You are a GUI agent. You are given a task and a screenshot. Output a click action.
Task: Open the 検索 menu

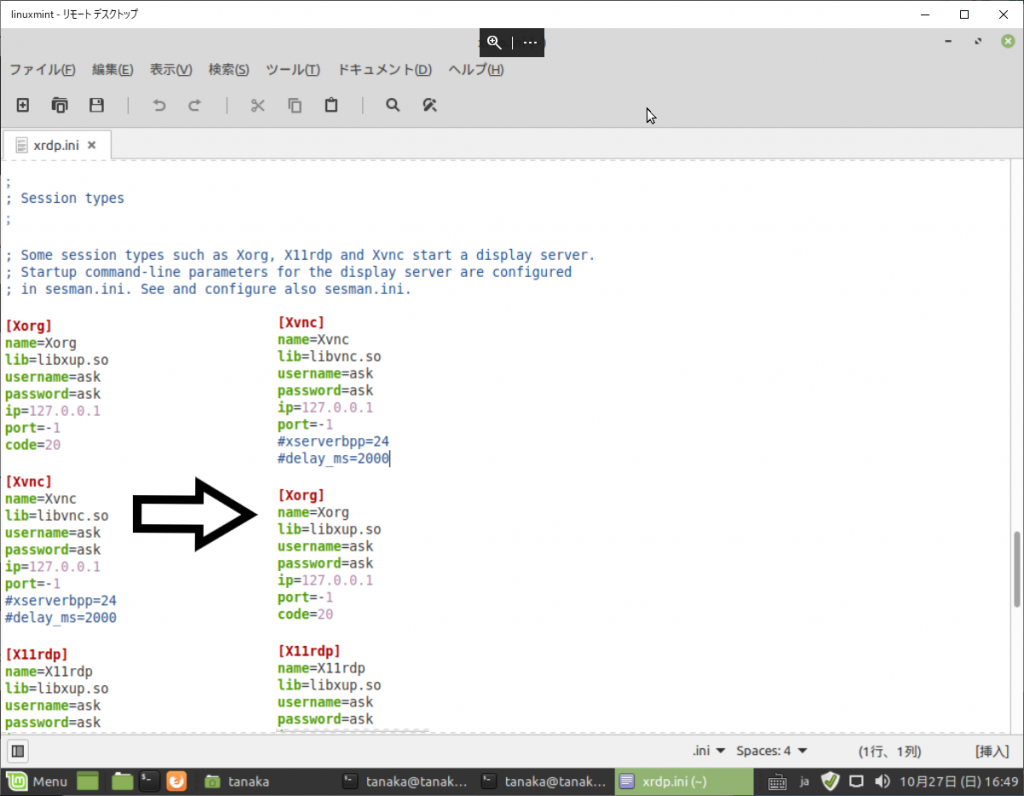click(229, 69)
